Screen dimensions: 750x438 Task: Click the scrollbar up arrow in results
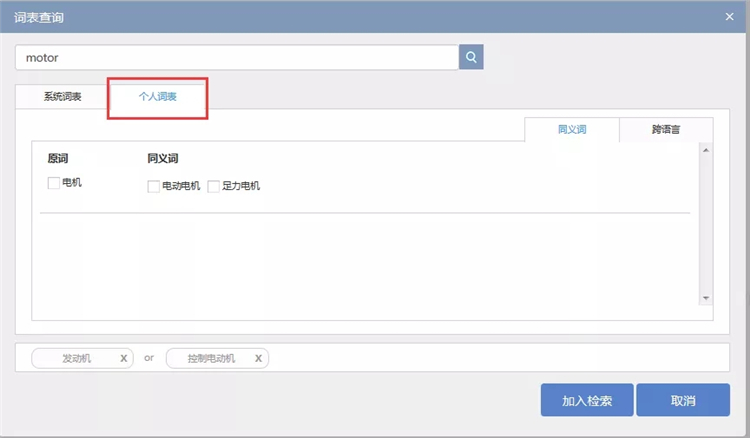coord(705,151)
